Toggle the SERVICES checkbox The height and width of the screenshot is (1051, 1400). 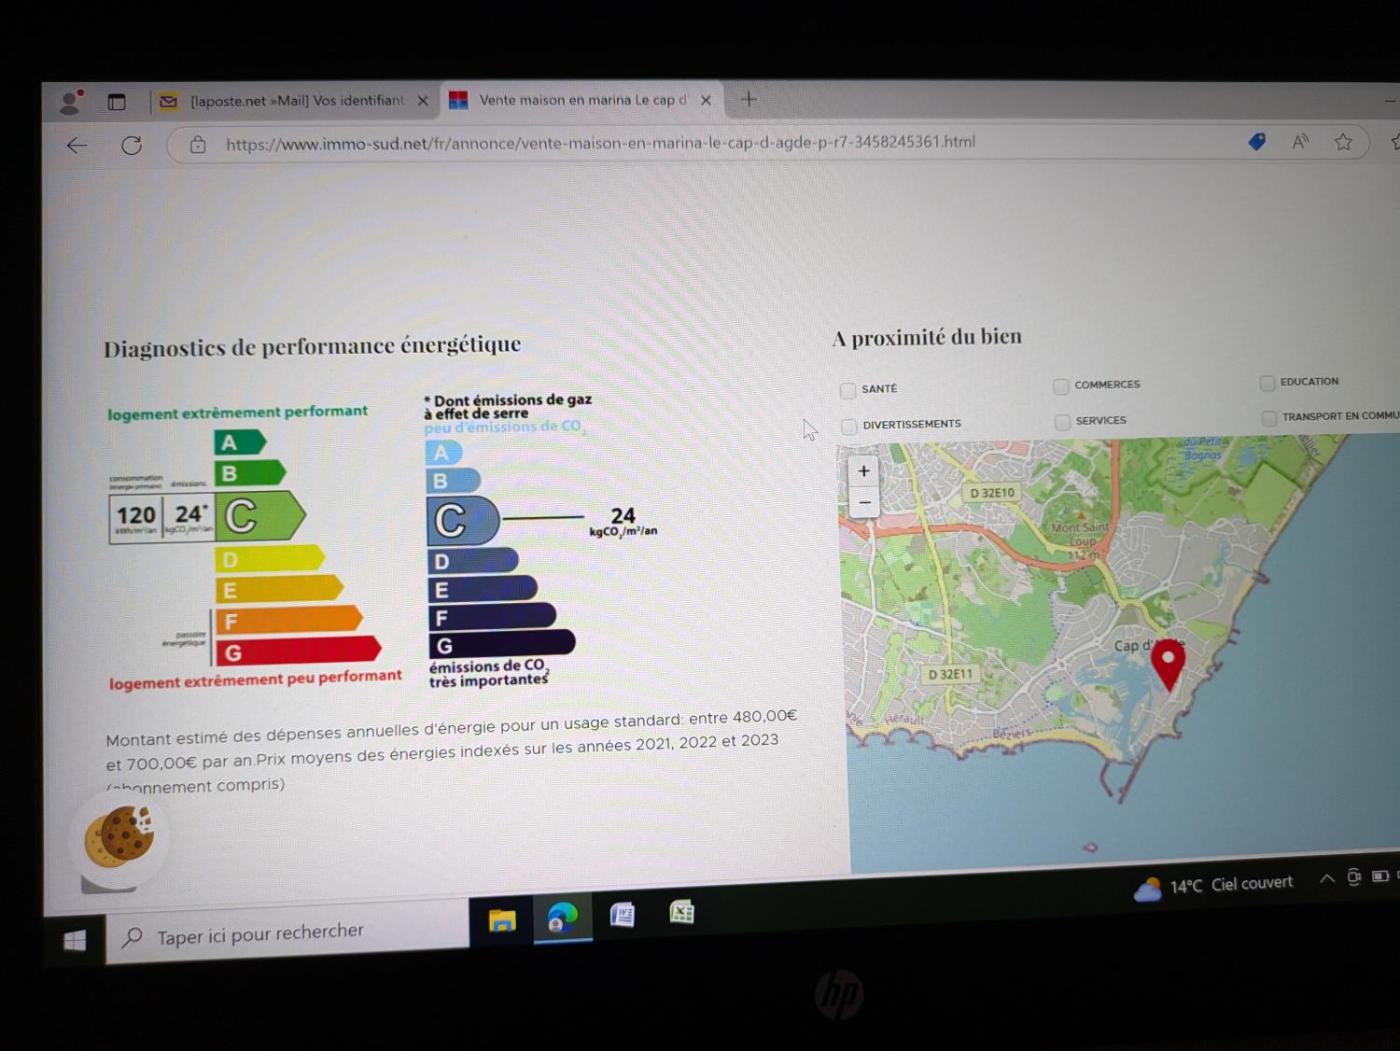1062,422
